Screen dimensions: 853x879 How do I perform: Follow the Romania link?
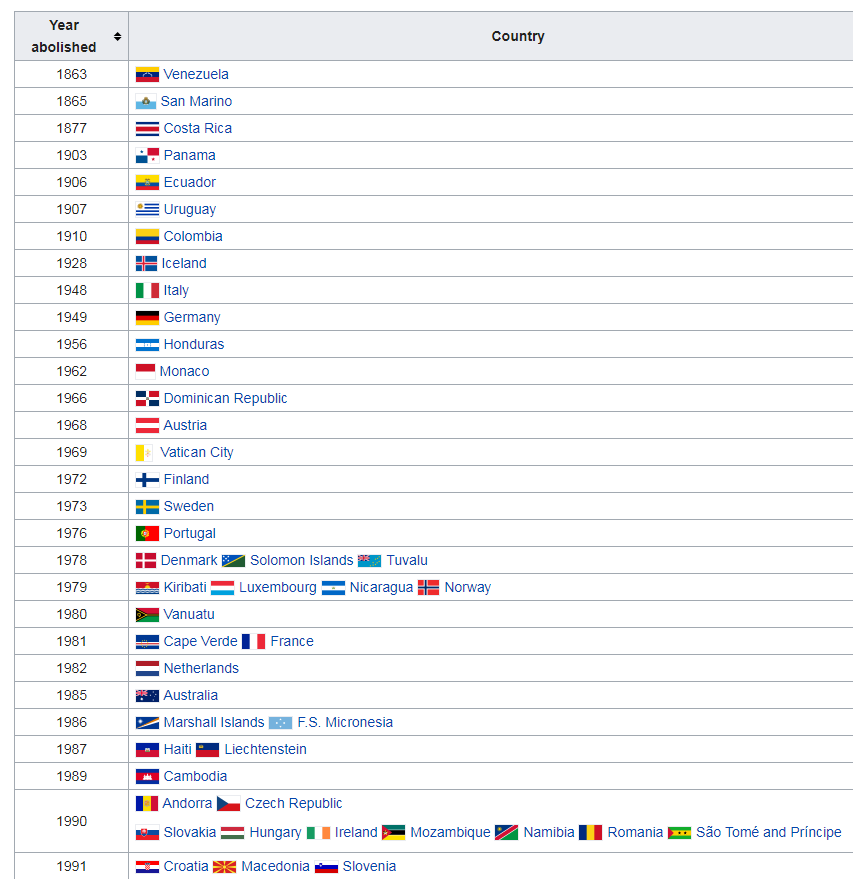(x=635, y=832)
